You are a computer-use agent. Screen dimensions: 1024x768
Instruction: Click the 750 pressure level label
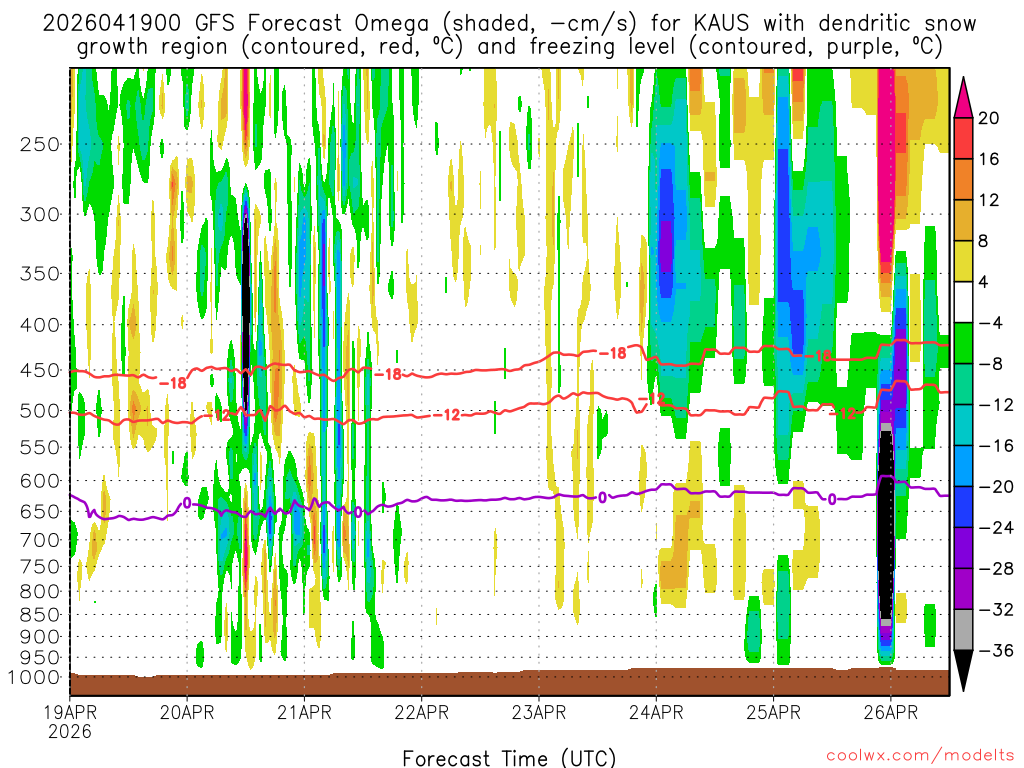coord(40,566)
